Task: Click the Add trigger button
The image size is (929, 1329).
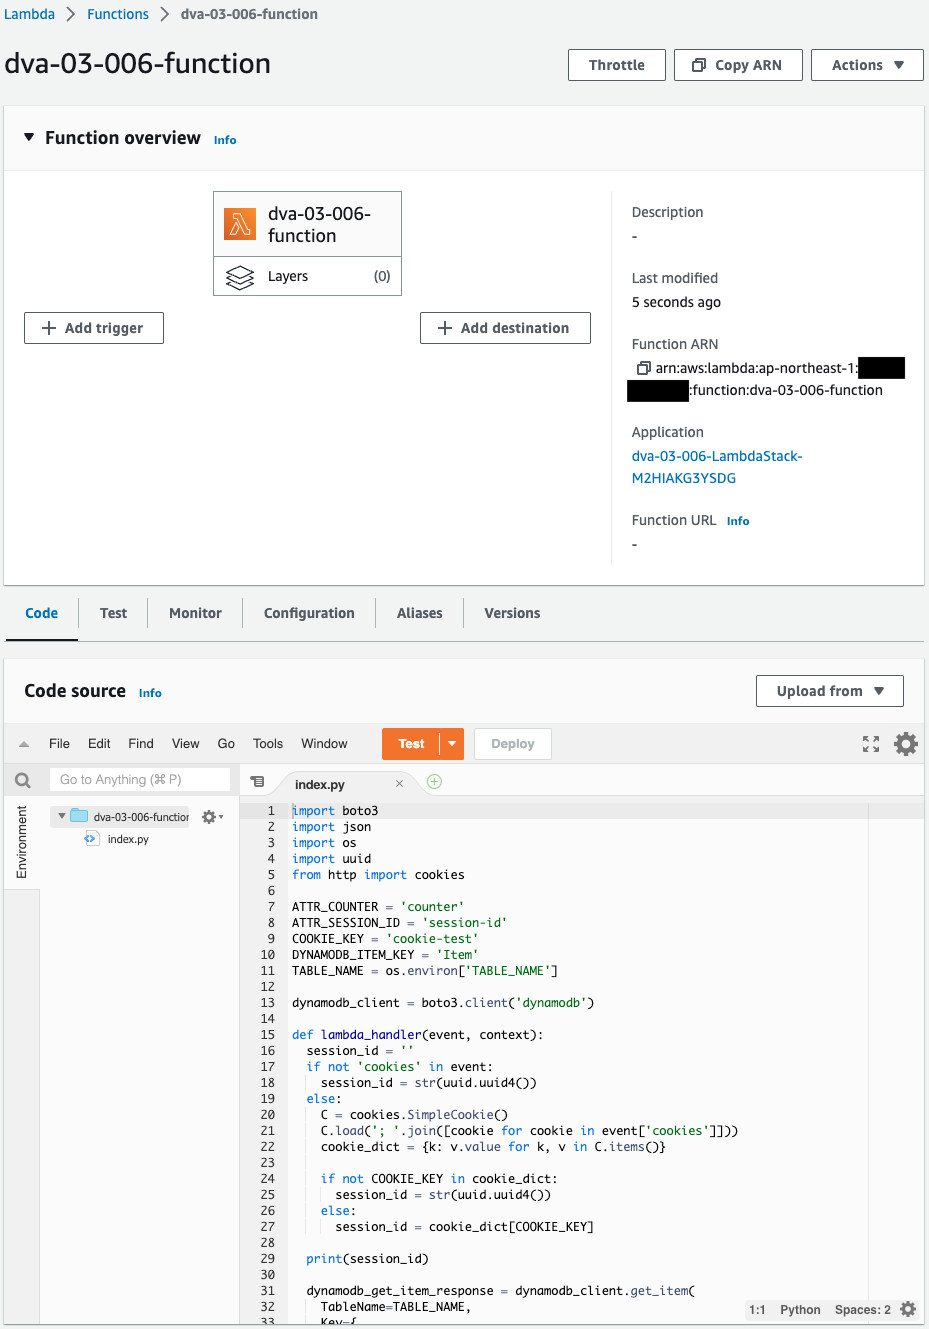Action: (x=94, y=328)
